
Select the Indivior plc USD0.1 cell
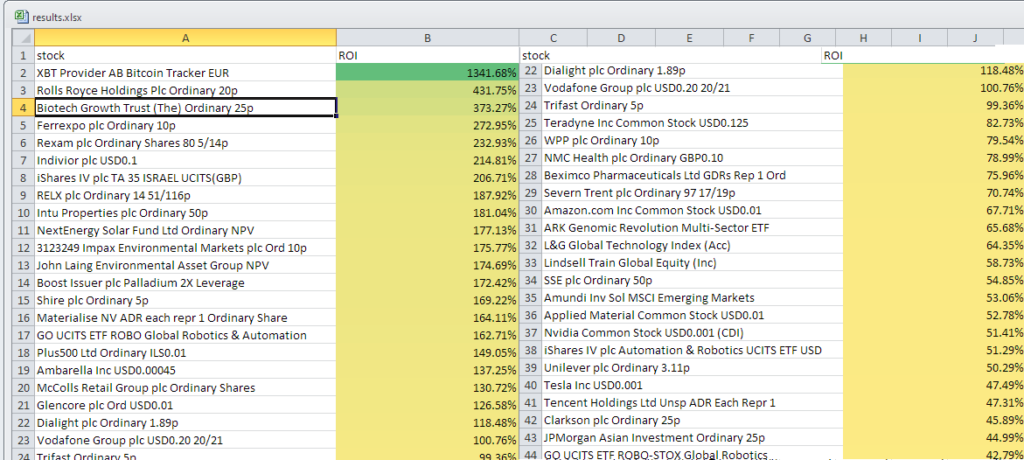(x=185, y=160)
